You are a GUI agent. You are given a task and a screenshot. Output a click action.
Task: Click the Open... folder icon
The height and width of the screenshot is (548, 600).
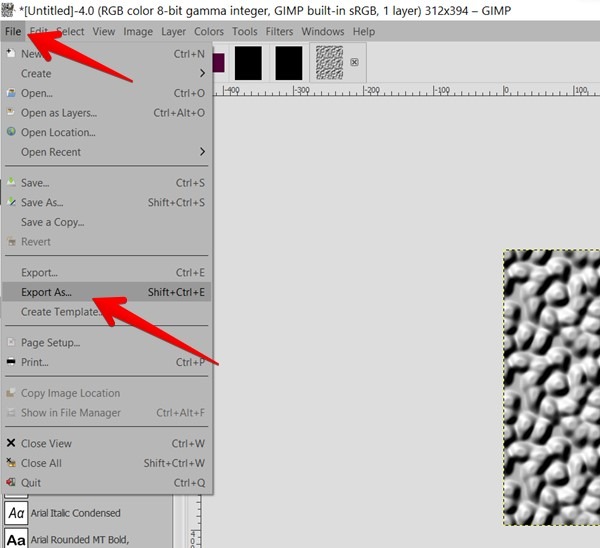tap(11, 93)
